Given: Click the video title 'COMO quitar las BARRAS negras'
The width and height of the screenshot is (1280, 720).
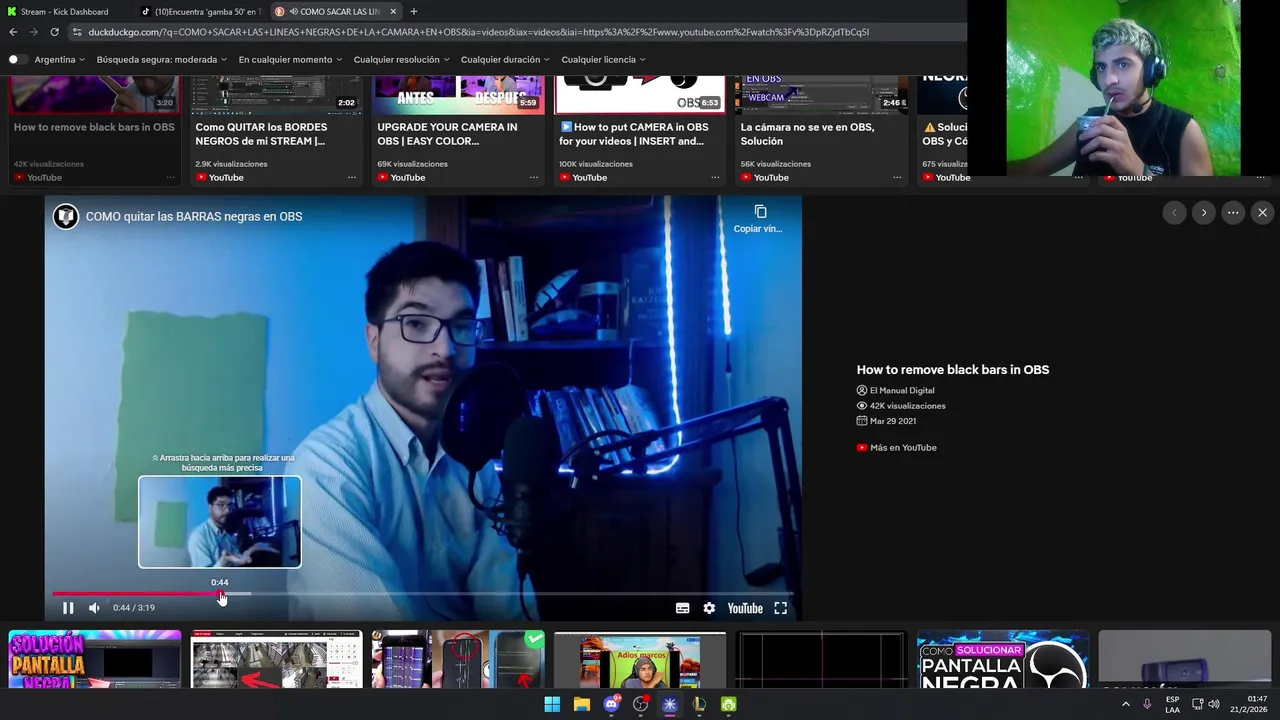Looking at the screenshot, I should [x=194, y=216].
